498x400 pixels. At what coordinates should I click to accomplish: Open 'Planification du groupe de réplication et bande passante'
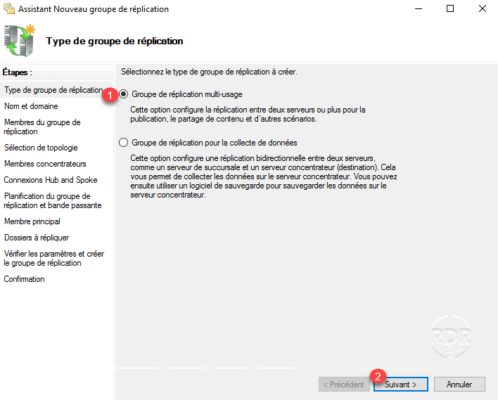53,200
